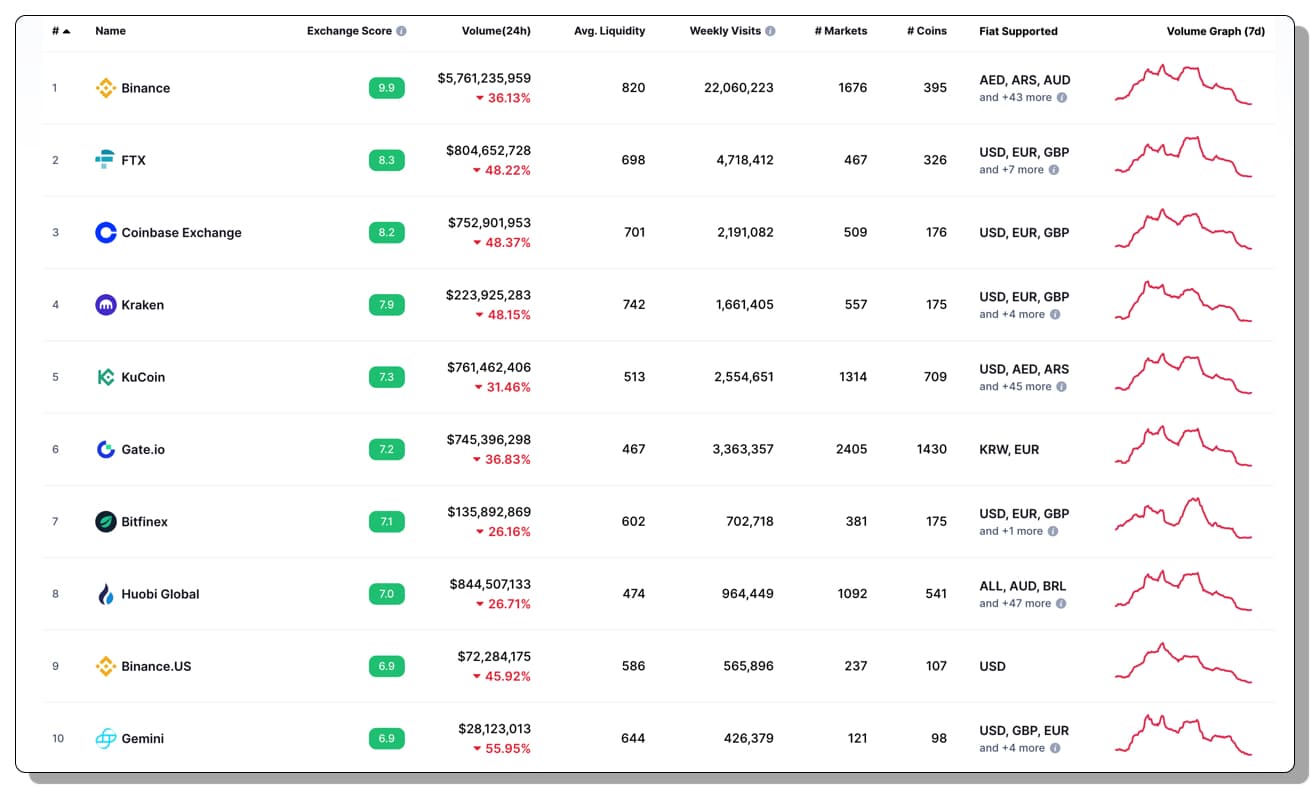
Task: Sort table by Name column header
Action: 110,31
